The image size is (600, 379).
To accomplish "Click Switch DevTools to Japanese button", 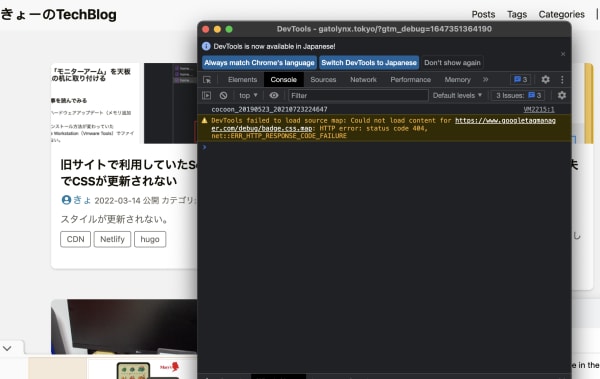I will pyautogui.click(x=369, y=63).
